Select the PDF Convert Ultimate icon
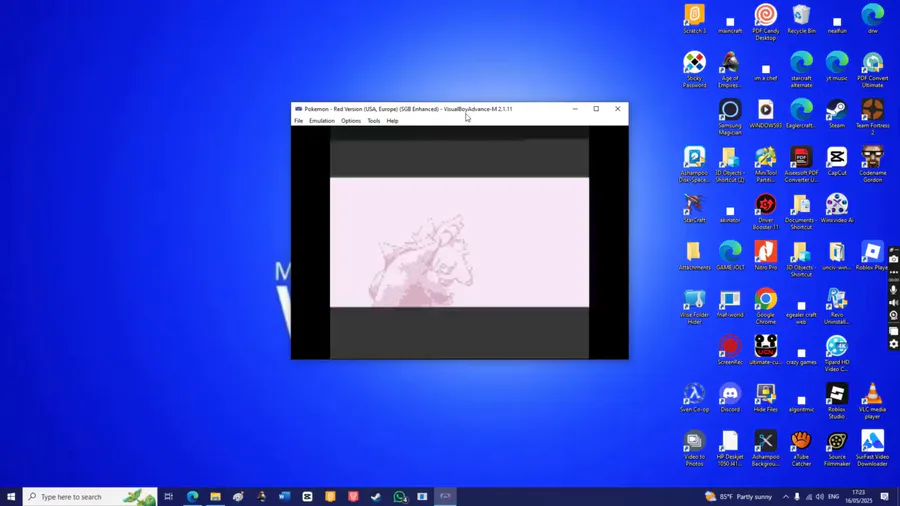Image resolution: width=900 pixels, height=506 pixels. pos(872,70)
